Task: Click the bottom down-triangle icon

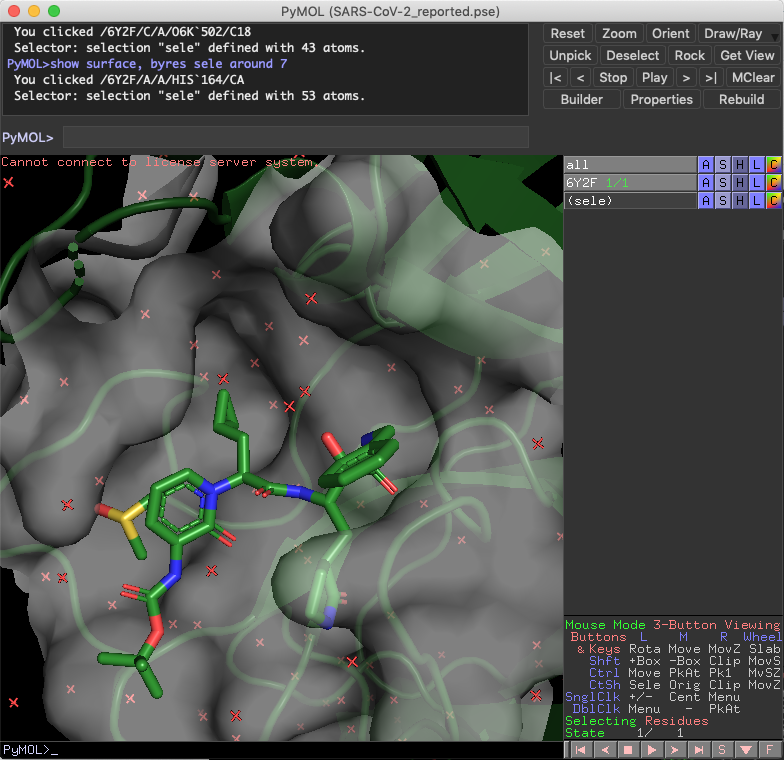Action: point(746,750)
